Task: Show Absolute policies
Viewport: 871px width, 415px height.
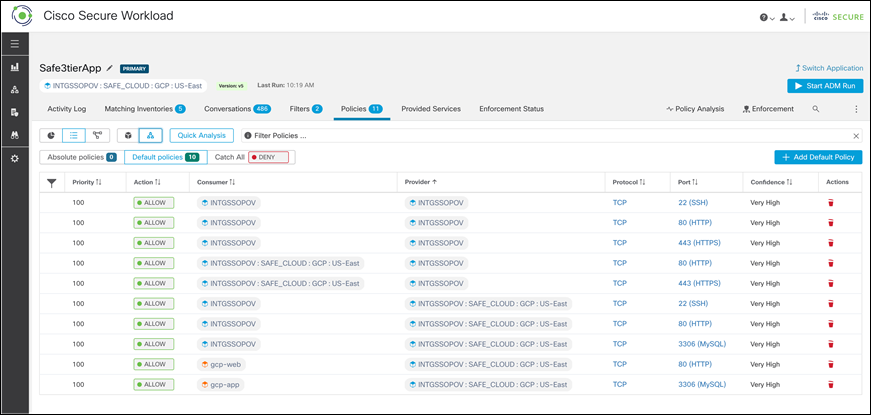Action: point(82,157)
